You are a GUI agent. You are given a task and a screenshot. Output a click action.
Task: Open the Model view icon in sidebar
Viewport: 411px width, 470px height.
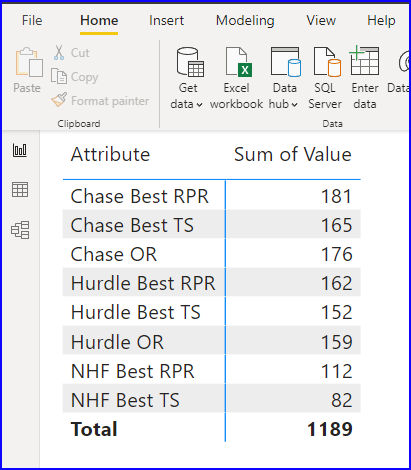(x=20, y=230)
